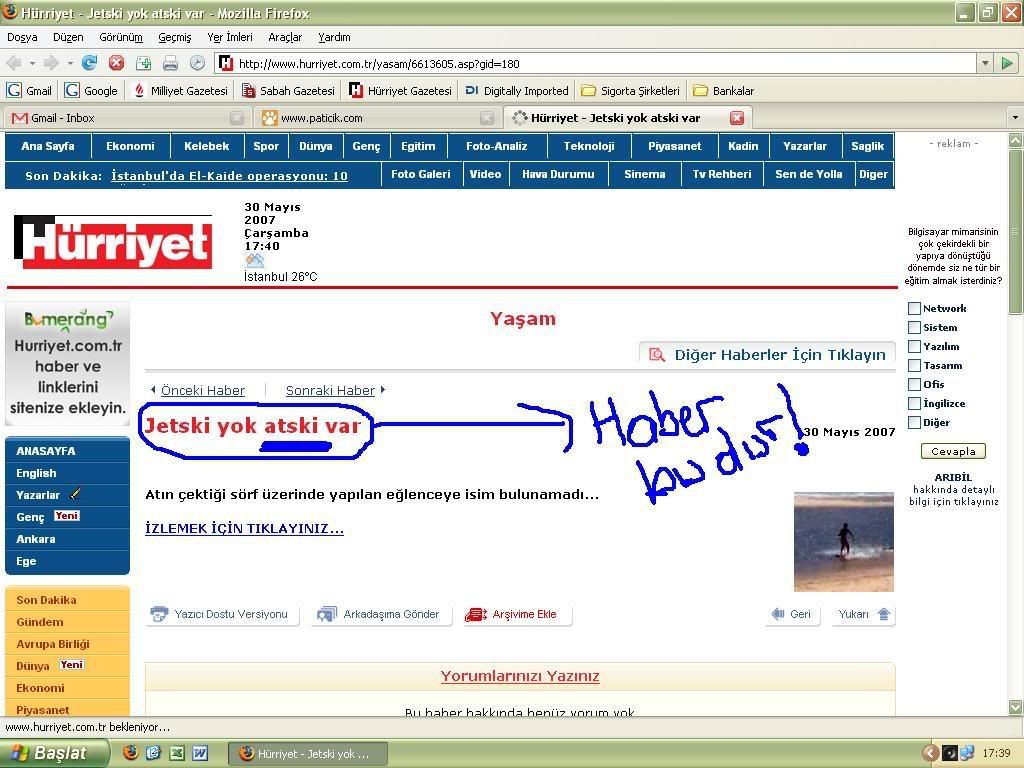The width and height of the screenshot is (1024, 768).
Task: Open the Yer İmleri menu
Action: point(229,37)
